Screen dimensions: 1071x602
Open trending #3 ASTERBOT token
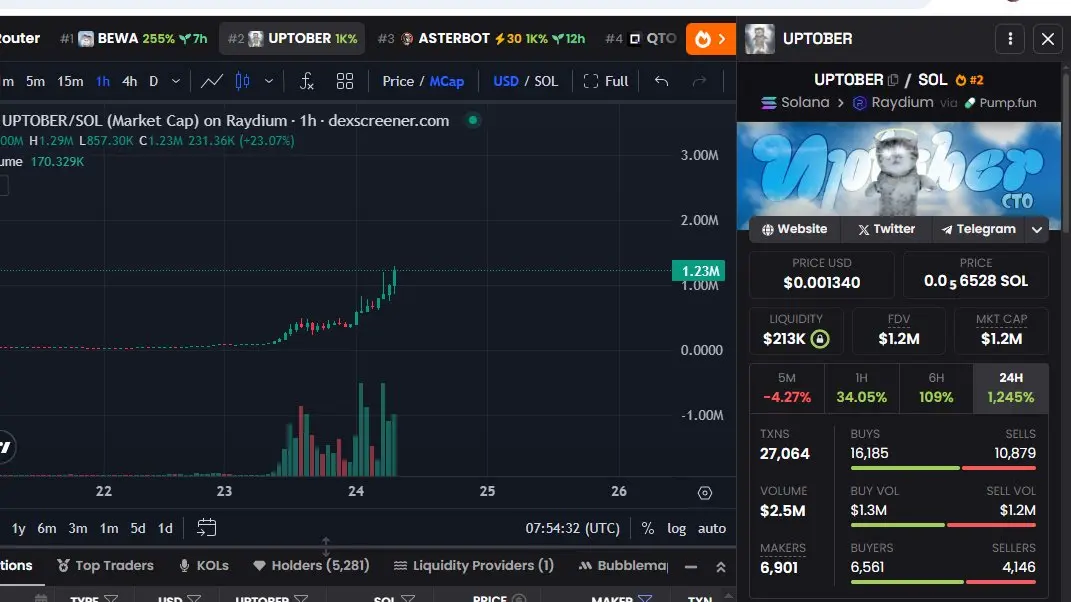pyautogui.click(x=482, y=39)
